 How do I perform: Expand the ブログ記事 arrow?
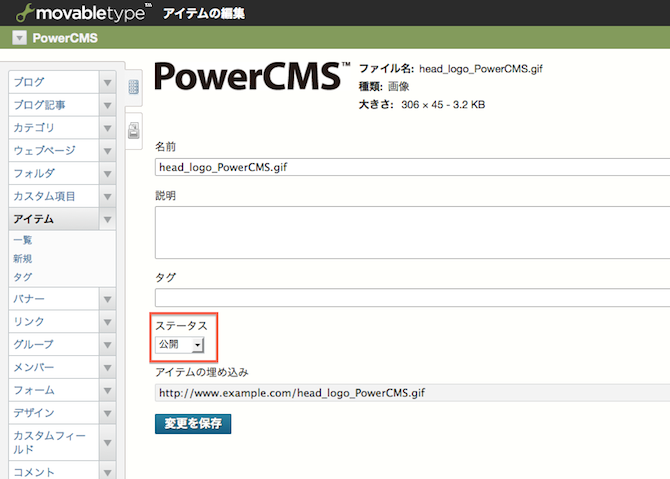(x=107, y=105)
